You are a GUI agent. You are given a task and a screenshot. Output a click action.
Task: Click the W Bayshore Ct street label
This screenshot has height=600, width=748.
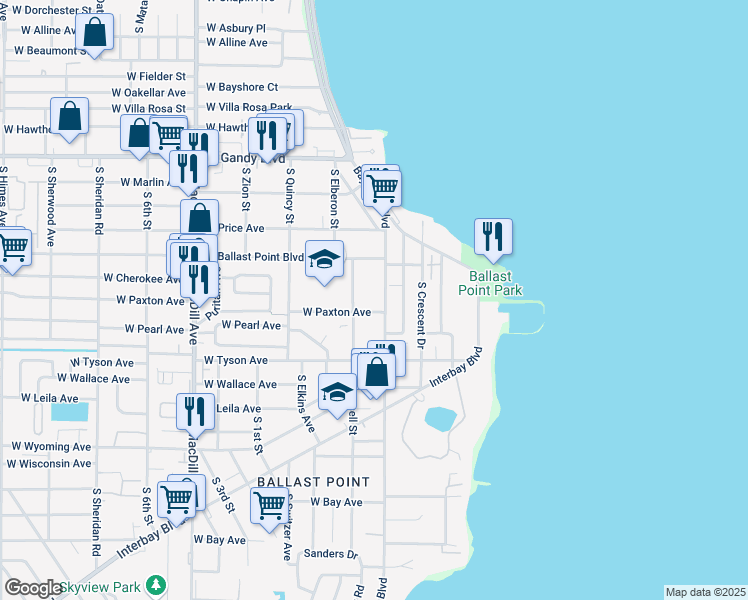[x=242, y=87]
